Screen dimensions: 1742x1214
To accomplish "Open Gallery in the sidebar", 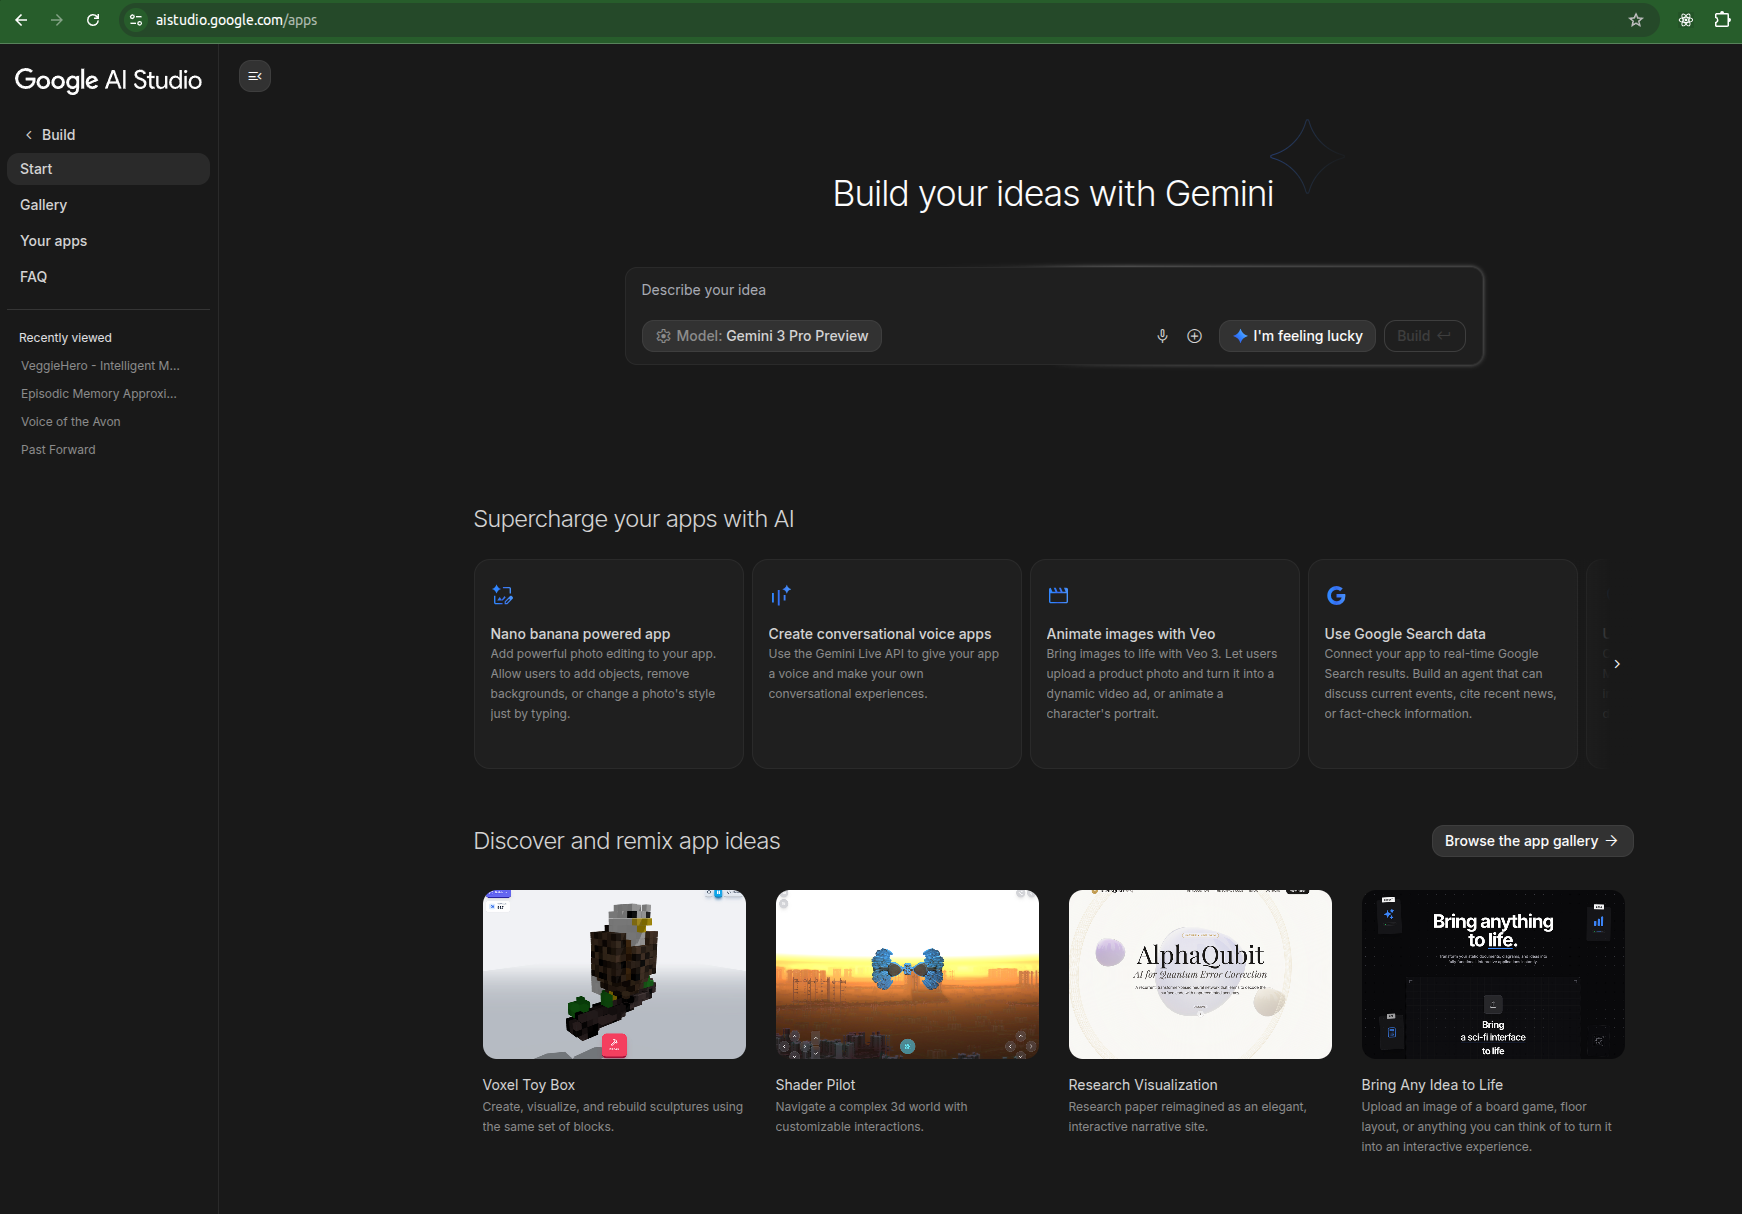I will tap(44, 205).
